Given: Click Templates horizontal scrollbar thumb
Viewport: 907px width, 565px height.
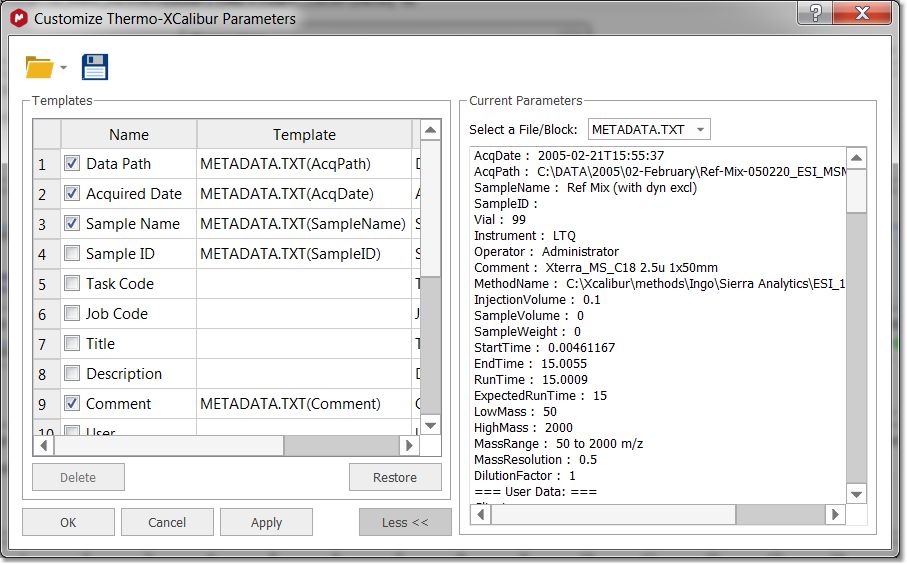Looking at the screenshot, I should pos(168,445).
